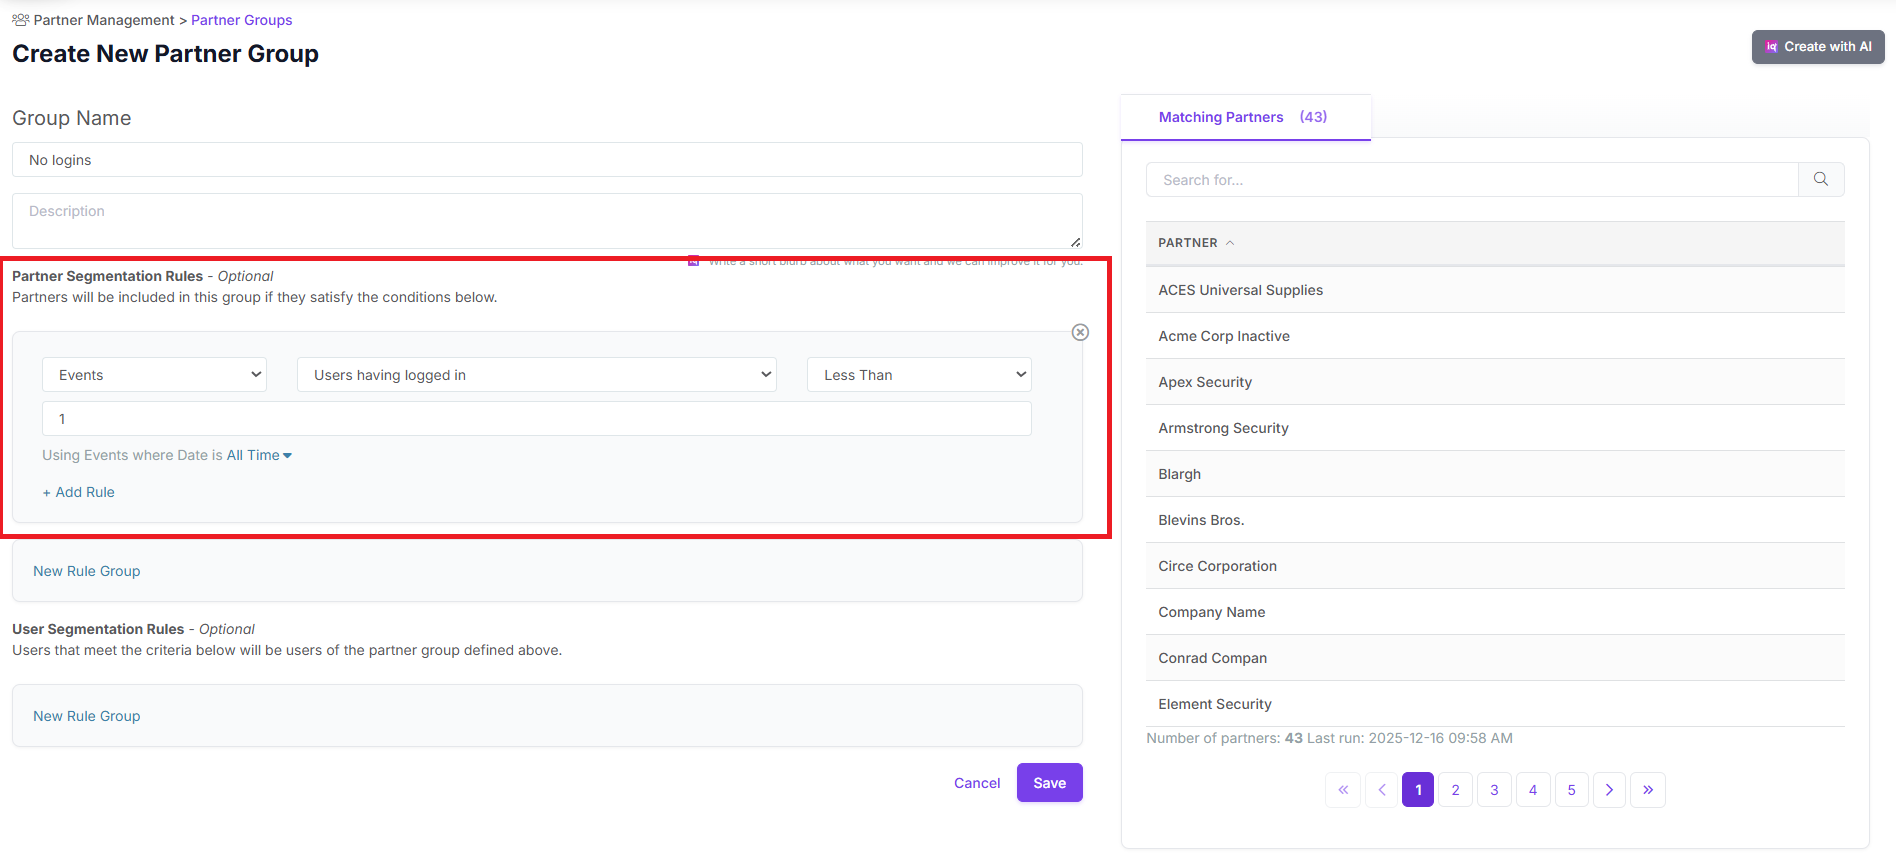Click the Group Name input field
This screenshot has width=1896, height=857.
(547, 160)
